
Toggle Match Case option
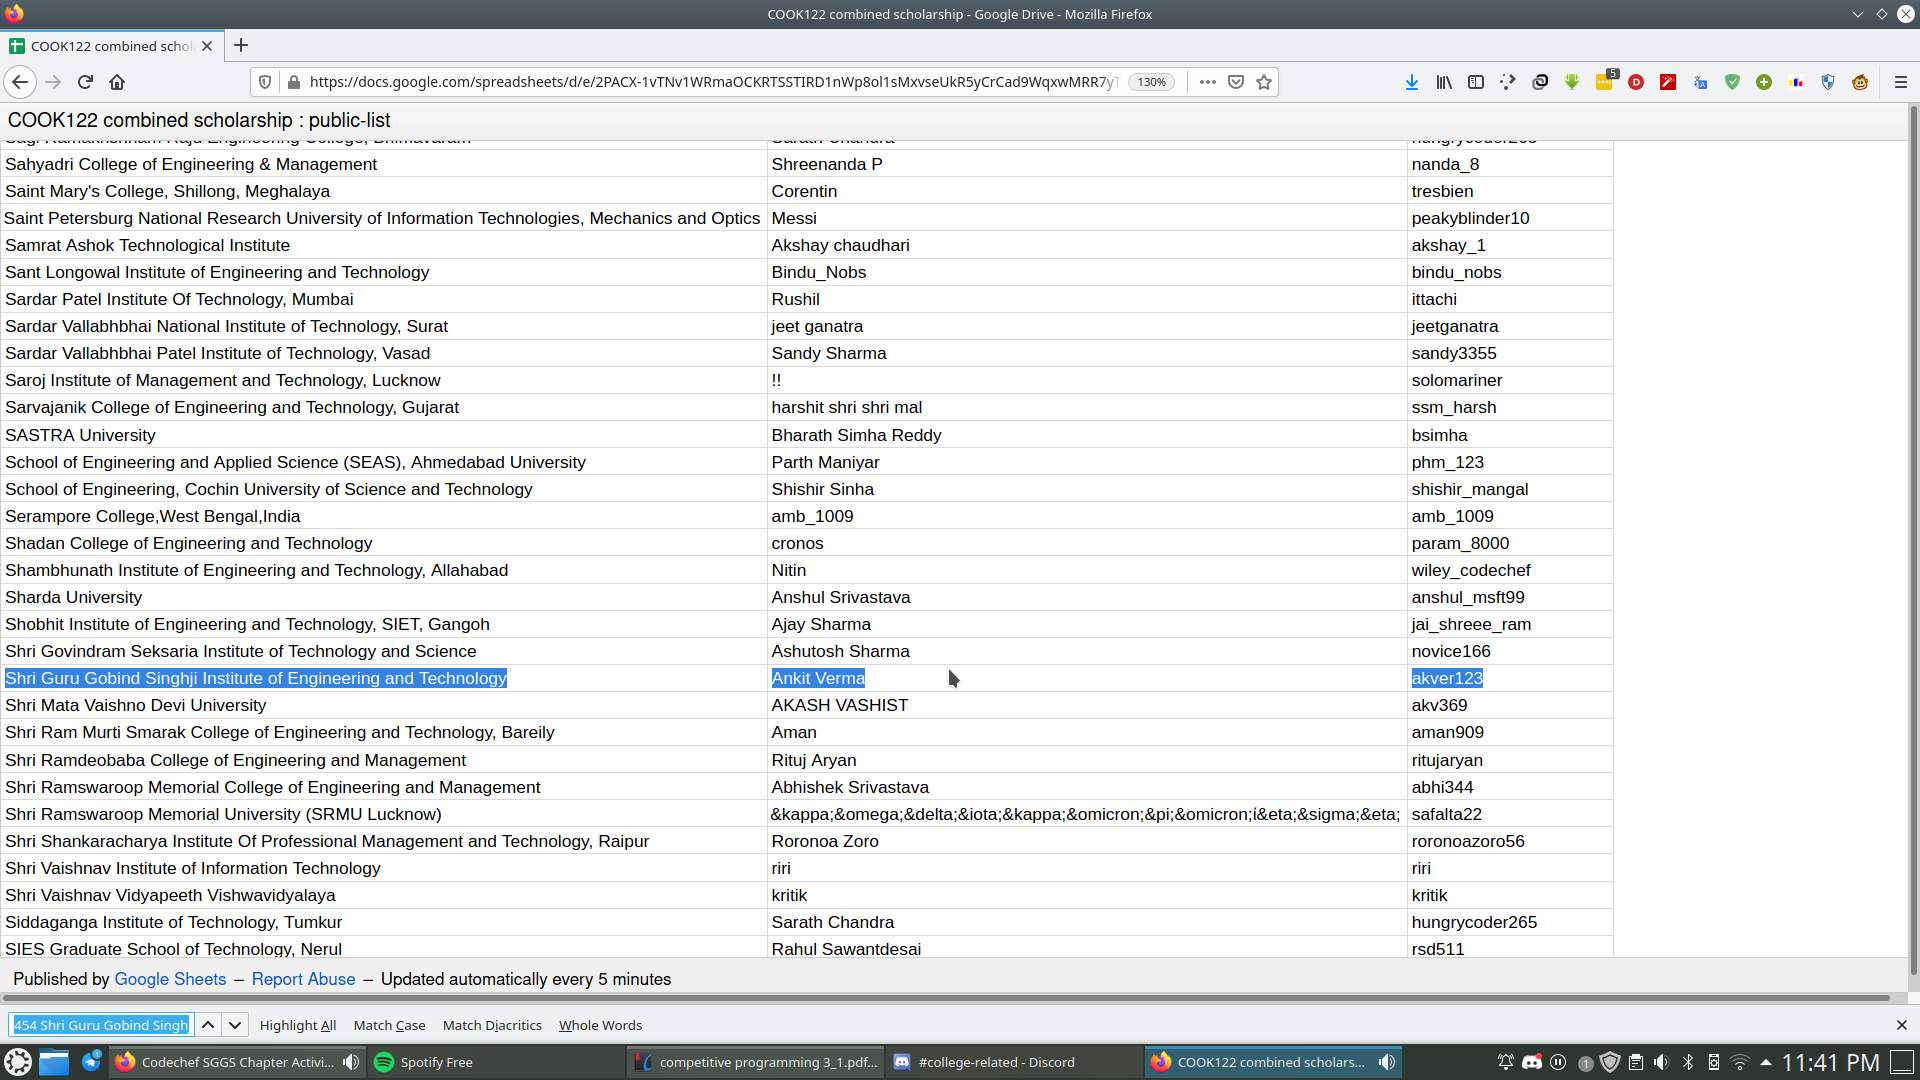pyautogui.click(x=389, y=1025)
